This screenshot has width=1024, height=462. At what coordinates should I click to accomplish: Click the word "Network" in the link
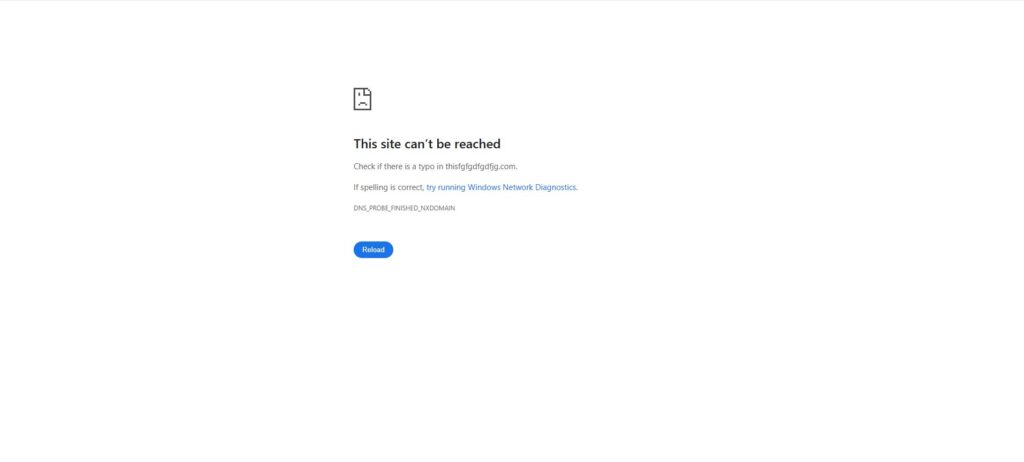517,187
